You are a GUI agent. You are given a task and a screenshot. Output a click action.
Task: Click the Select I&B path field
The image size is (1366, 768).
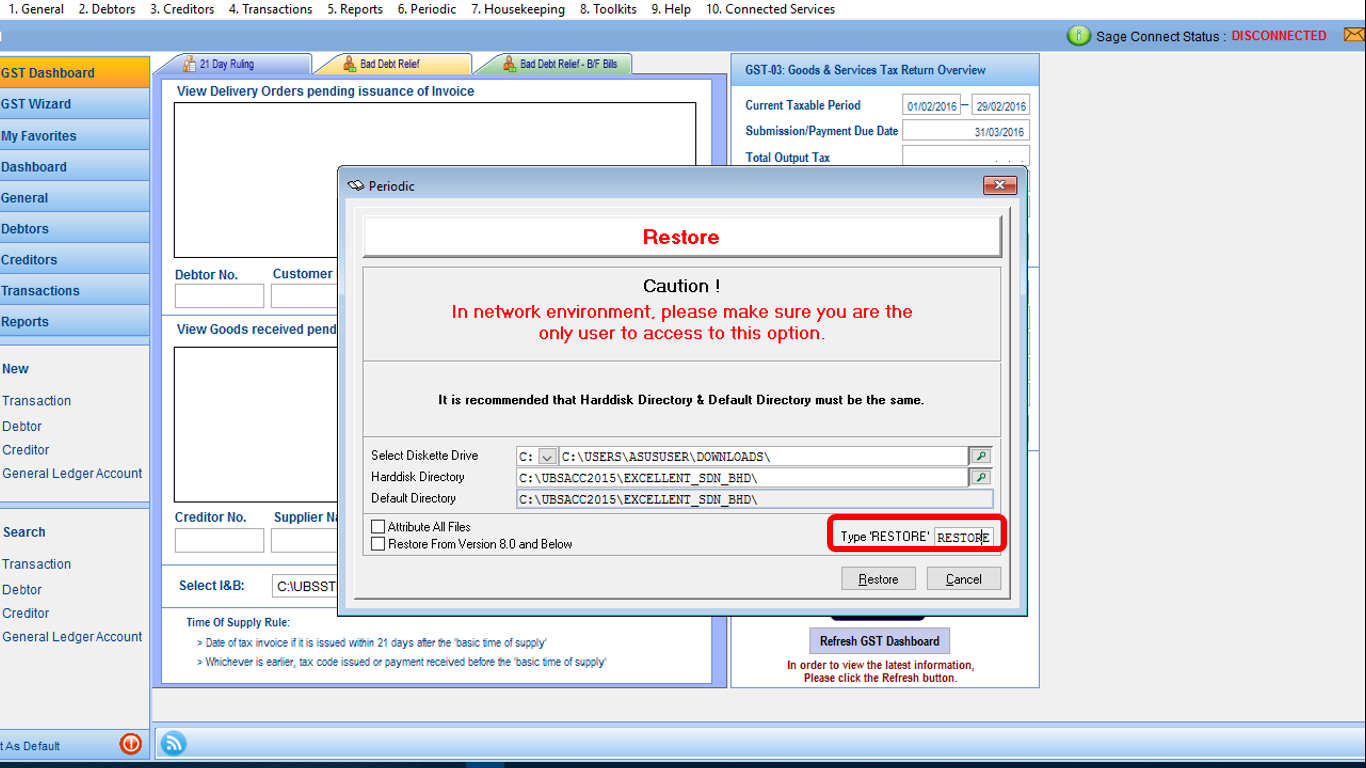click(x=306, y=586)
